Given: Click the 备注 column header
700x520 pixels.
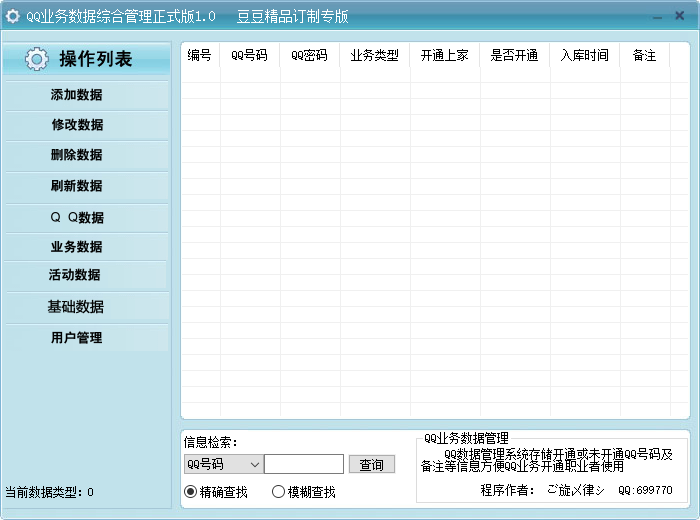Looking at the screenshot, I should pyautogui.click(x=644, y=55).
